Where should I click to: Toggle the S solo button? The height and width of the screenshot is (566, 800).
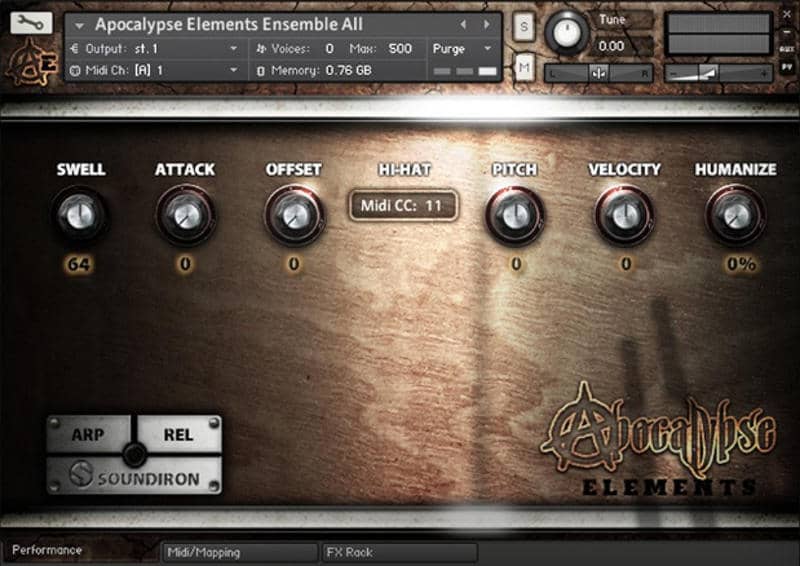click(524, 28)
